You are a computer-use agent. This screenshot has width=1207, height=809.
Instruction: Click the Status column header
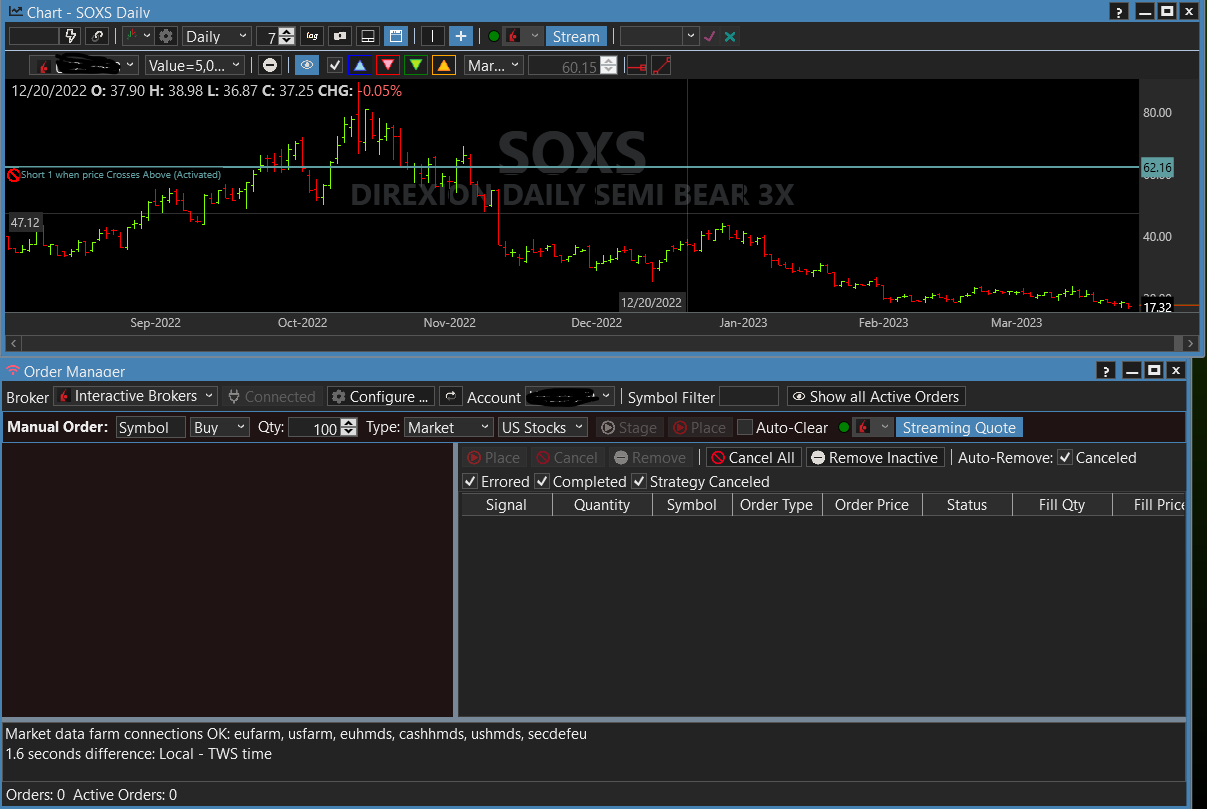(966, 505)
